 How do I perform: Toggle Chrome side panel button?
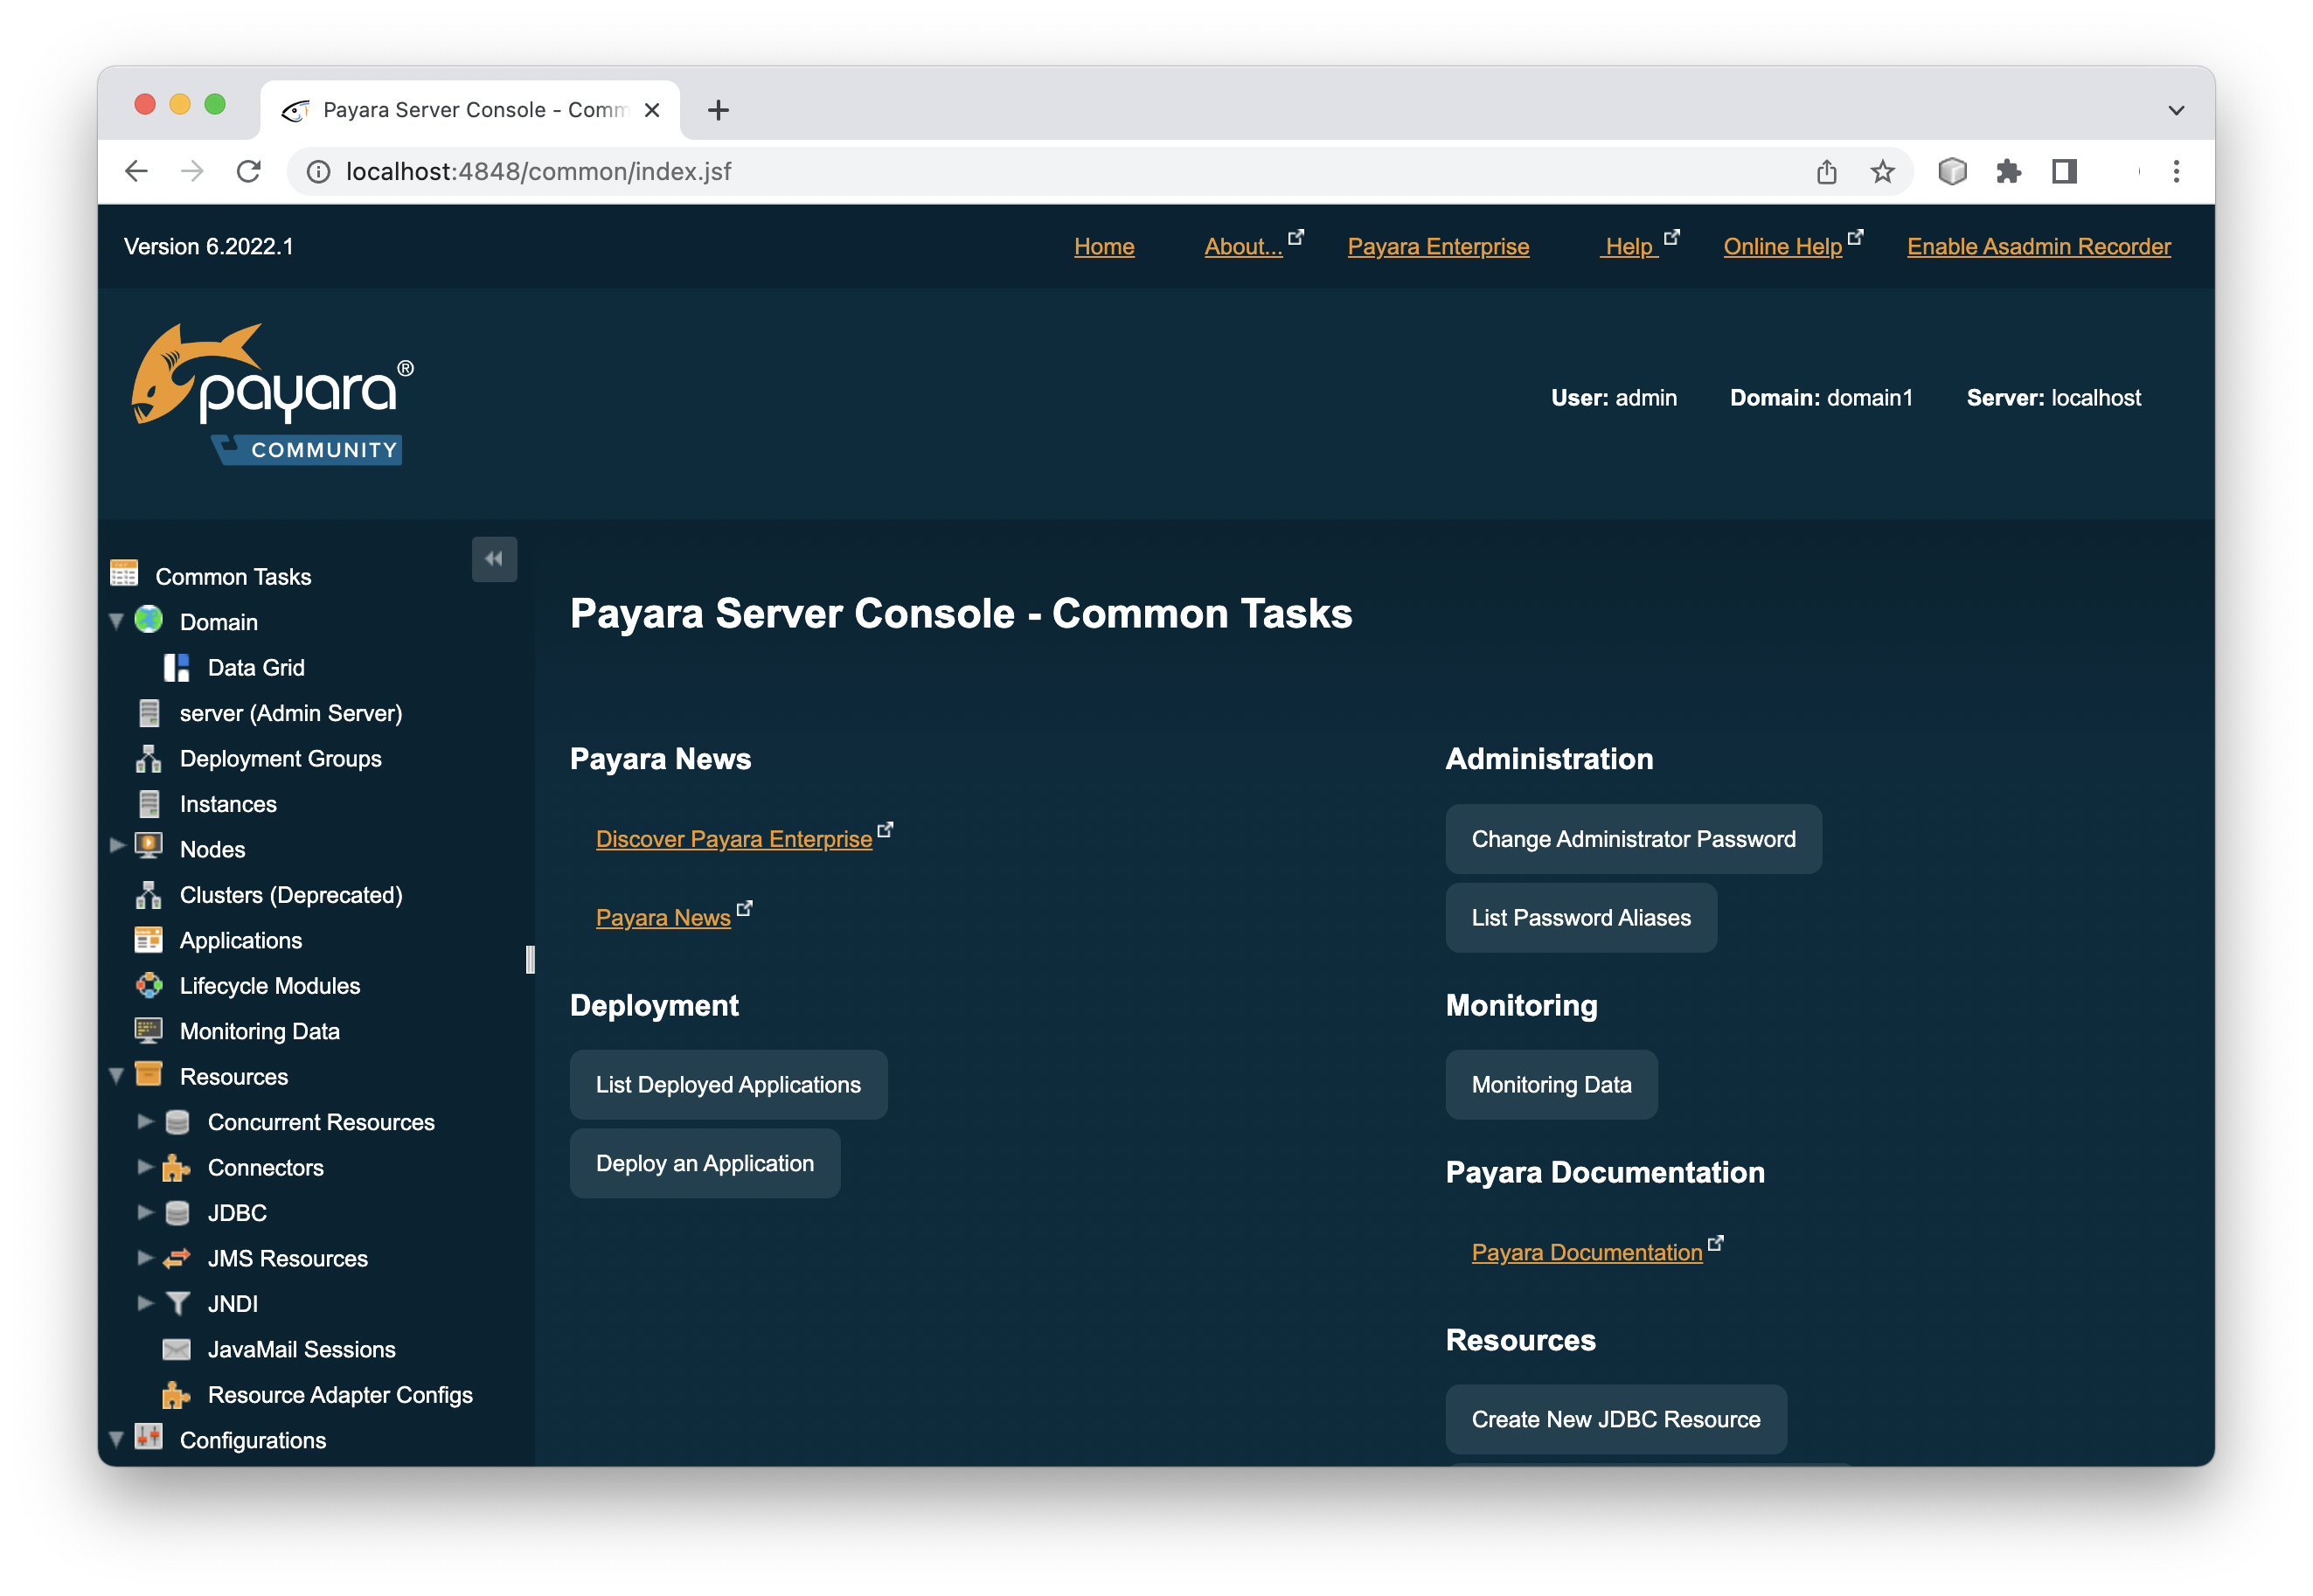coord(2064,172)
